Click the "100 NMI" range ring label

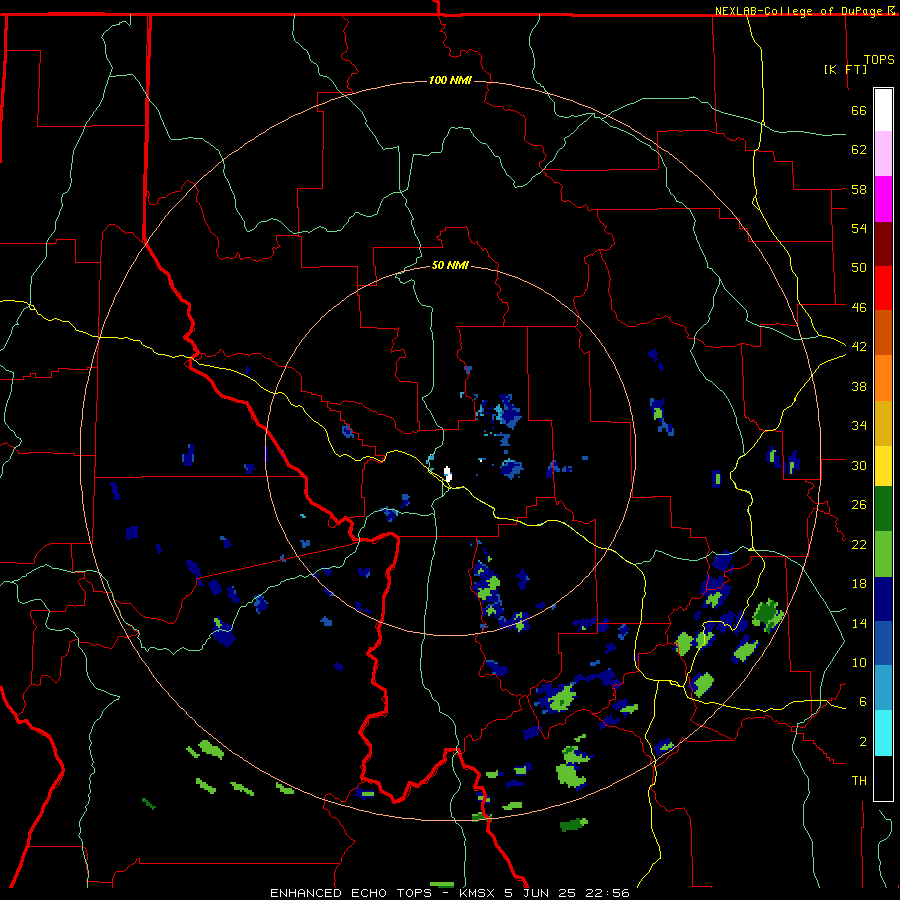(x=450, y=80)
